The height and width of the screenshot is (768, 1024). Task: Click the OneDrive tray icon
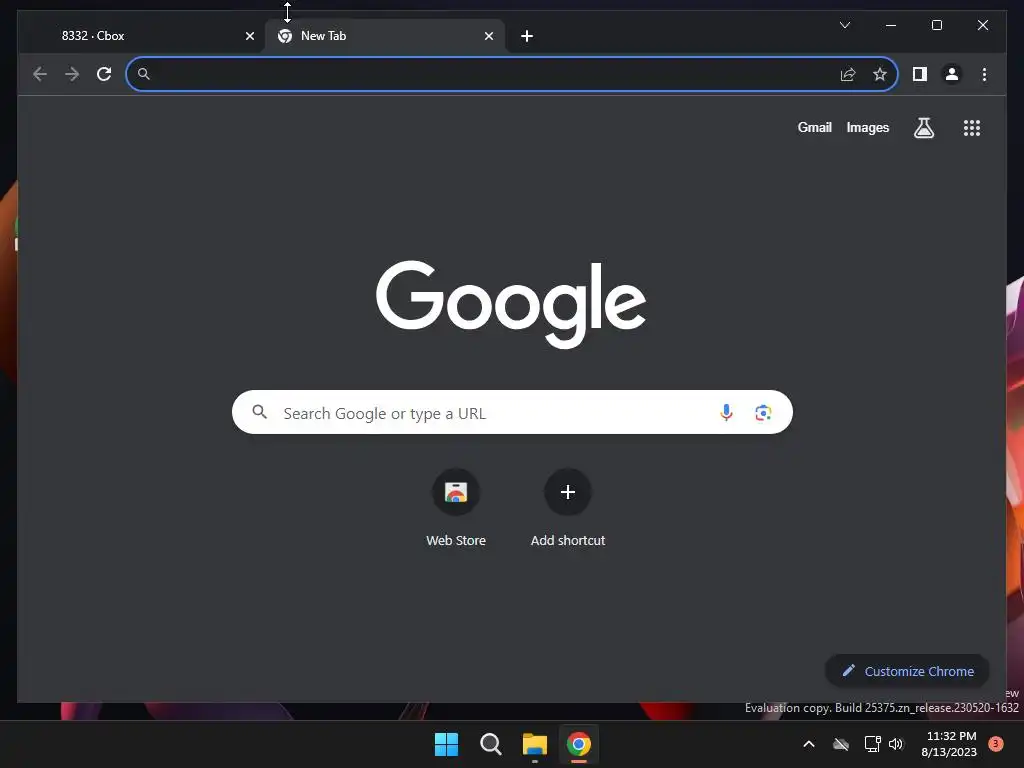tap(841, 744)
